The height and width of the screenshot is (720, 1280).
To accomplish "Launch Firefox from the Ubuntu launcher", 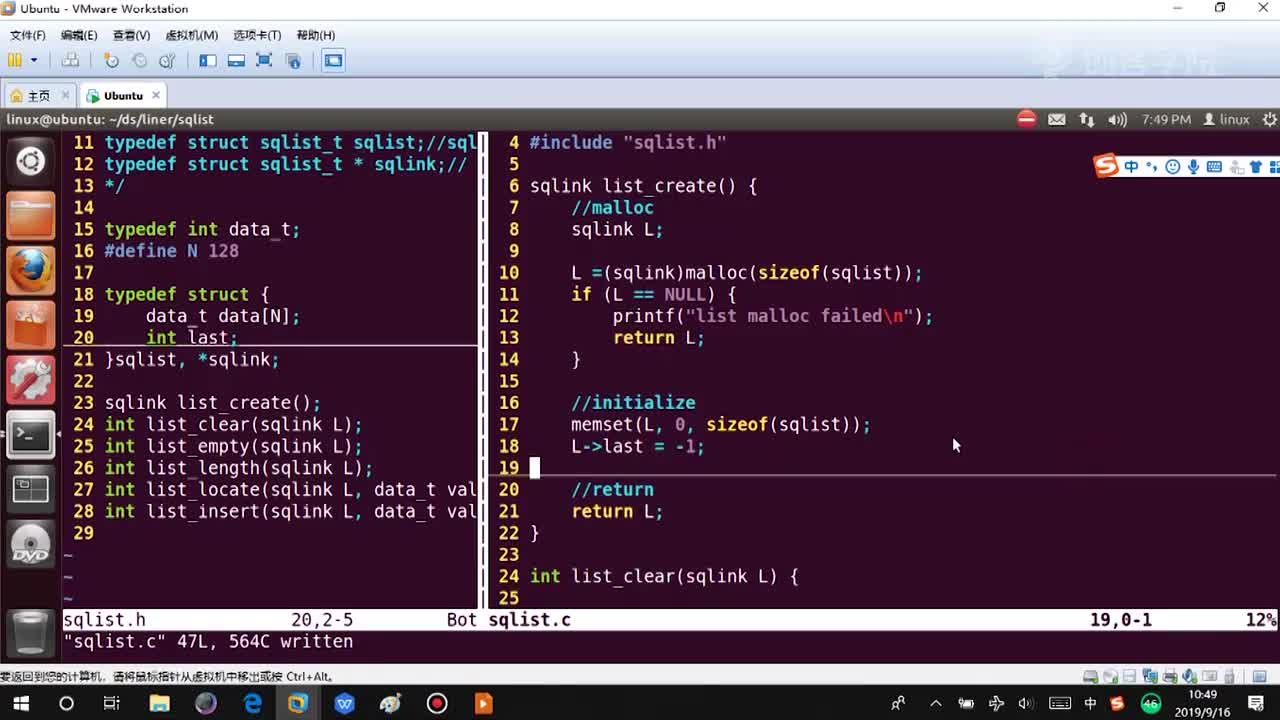I will [x=31, y=269].
